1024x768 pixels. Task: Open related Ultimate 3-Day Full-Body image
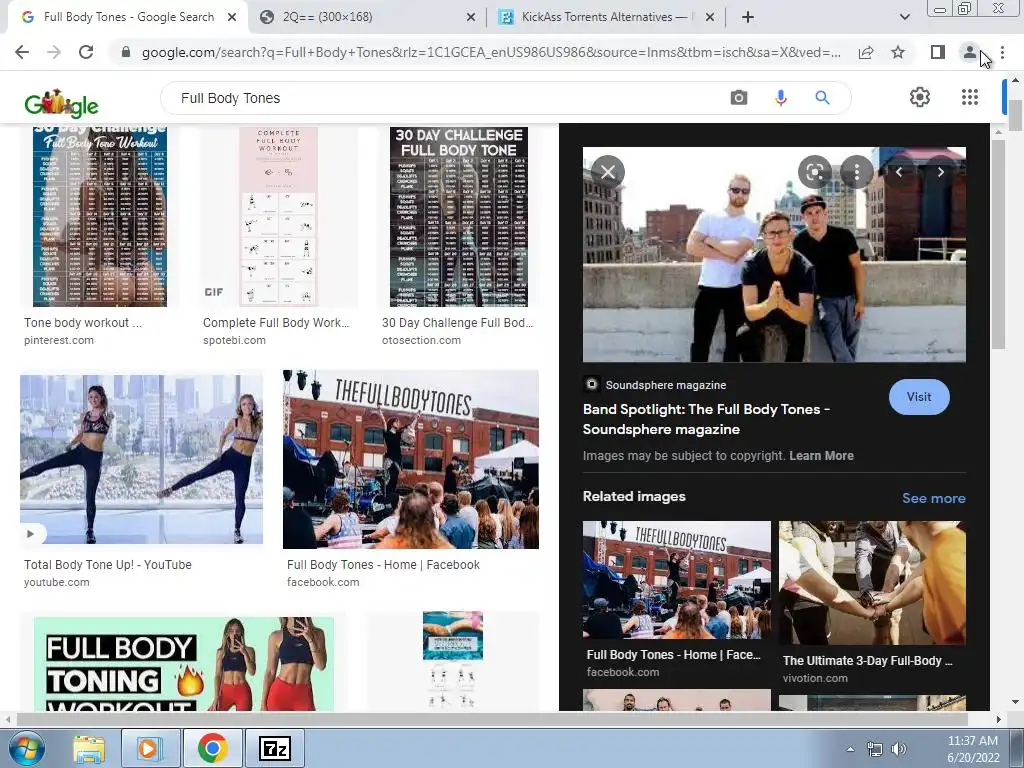click(872, 583)
